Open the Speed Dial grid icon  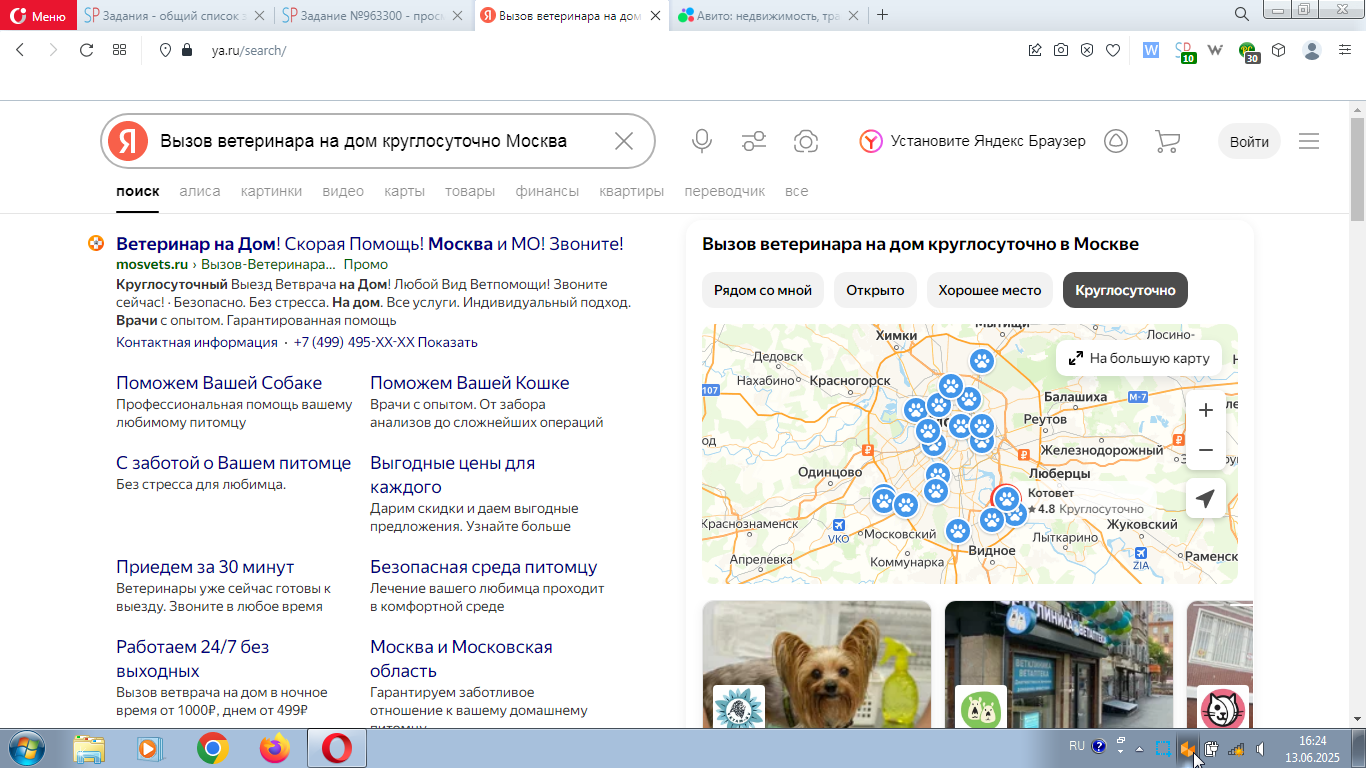point(120,50)
